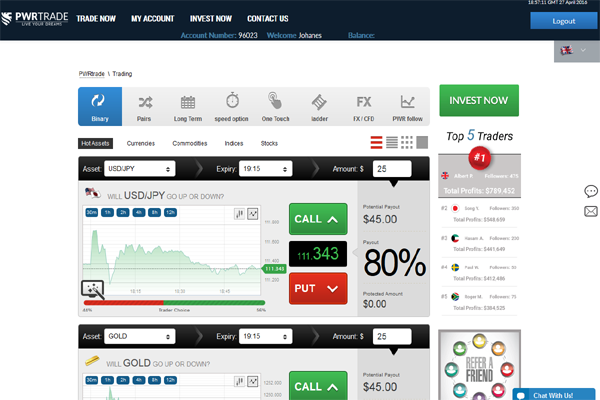Switch to compact lines list view
This screenshot has height=400, width=600.
coord(392,142)
